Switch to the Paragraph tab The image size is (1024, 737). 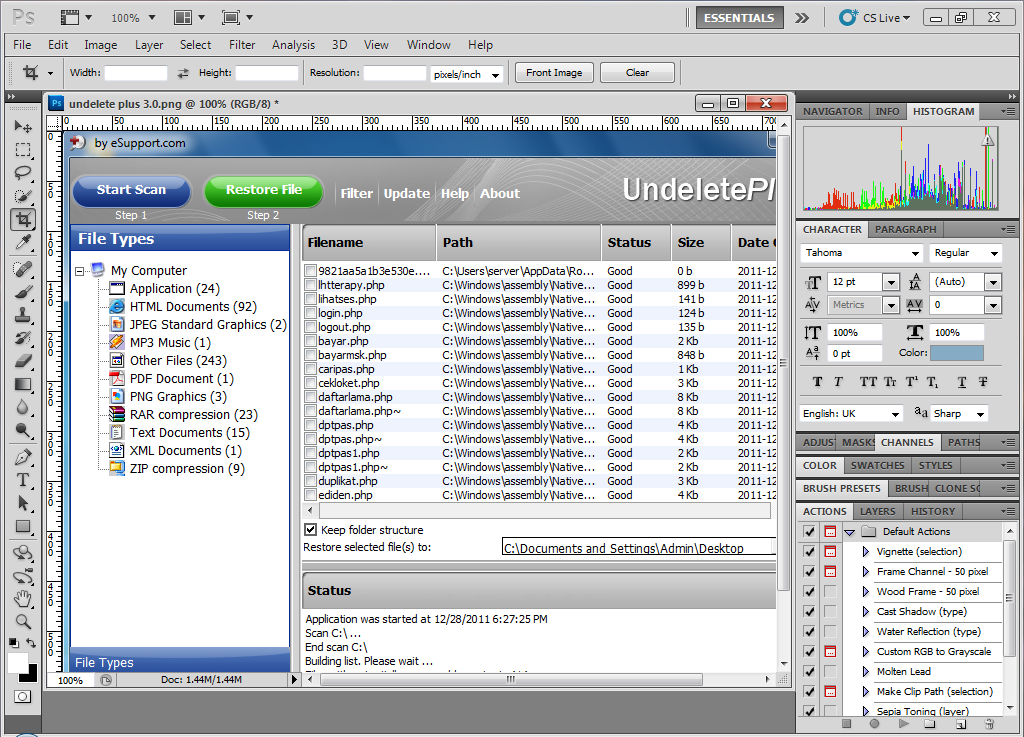[905, 230]
